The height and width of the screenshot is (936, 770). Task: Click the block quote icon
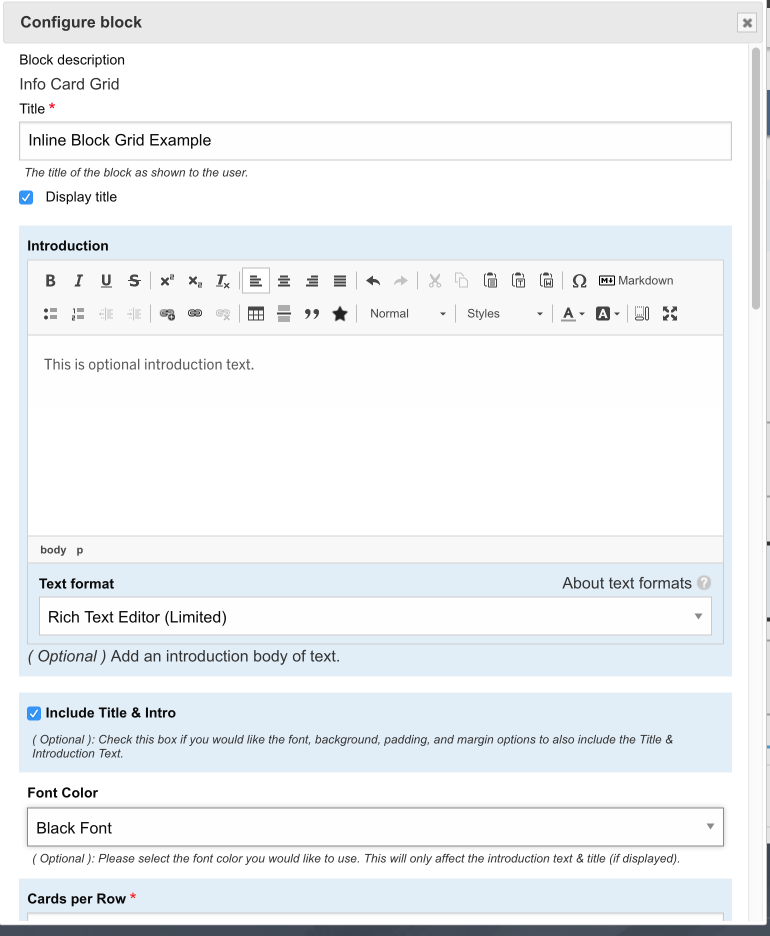[312, 314]
